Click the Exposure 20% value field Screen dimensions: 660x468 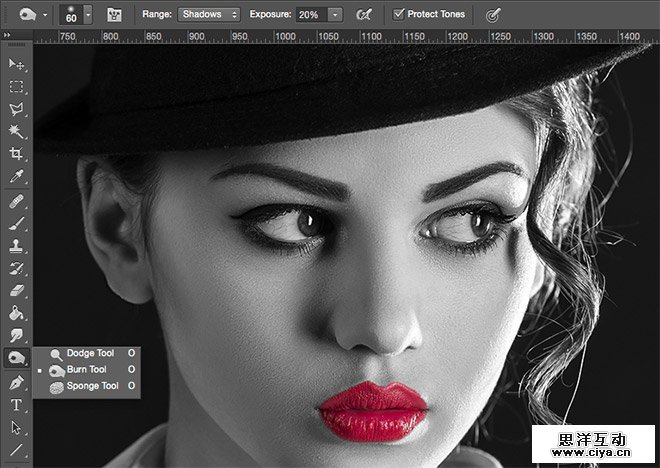pos(310,15)
